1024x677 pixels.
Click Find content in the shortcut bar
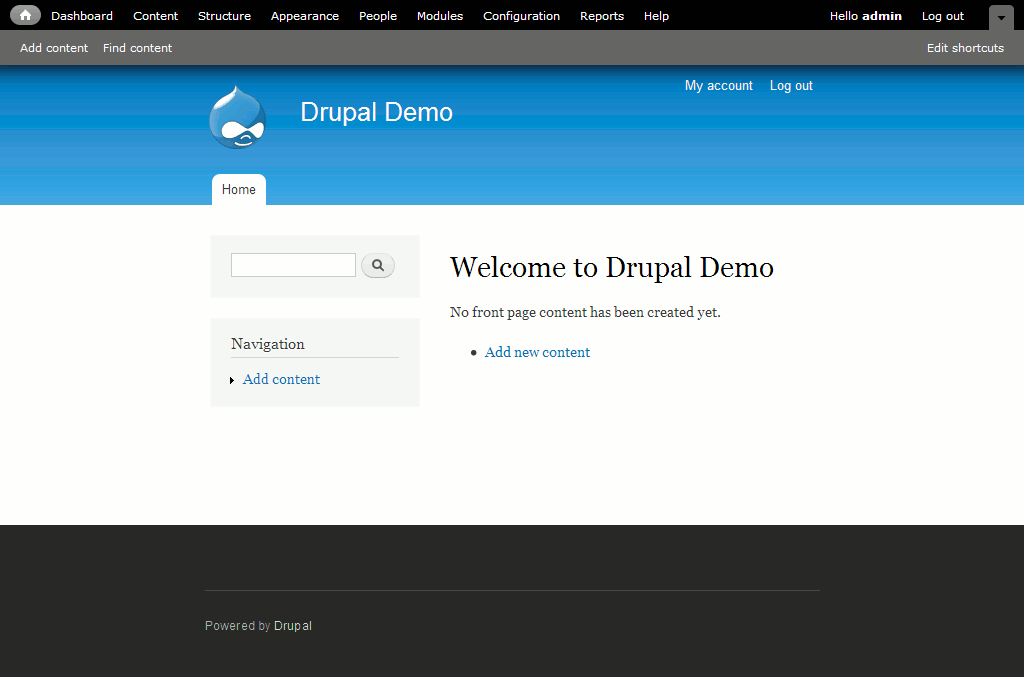point(137,47)
